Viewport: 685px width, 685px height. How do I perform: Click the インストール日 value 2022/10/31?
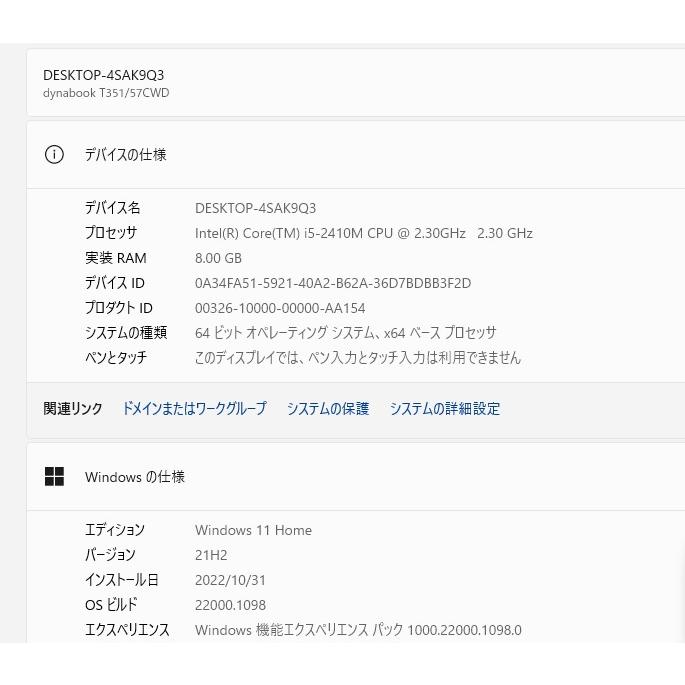click(x=230, y=580)
